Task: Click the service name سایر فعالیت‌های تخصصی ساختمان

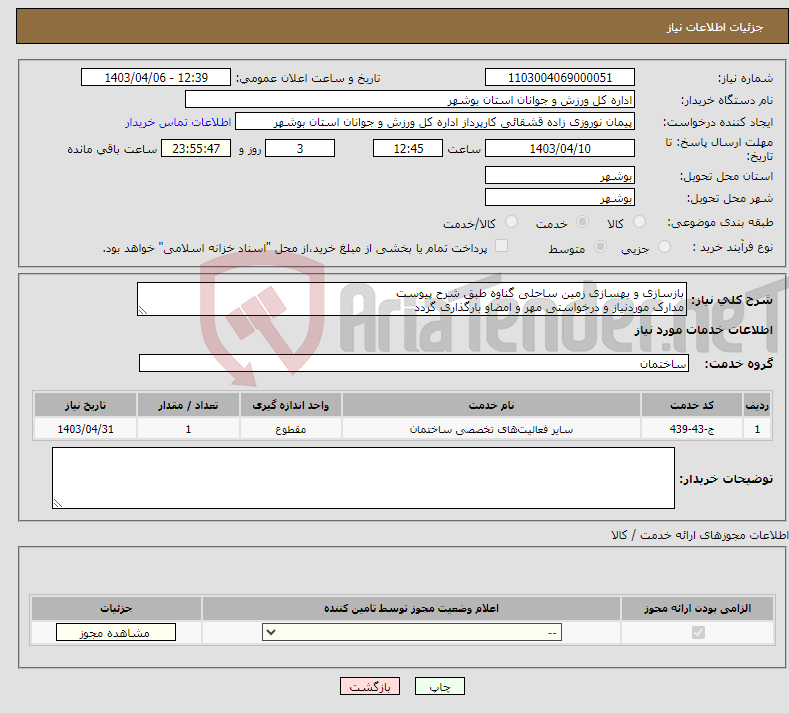Action: [x=491, y=429]
